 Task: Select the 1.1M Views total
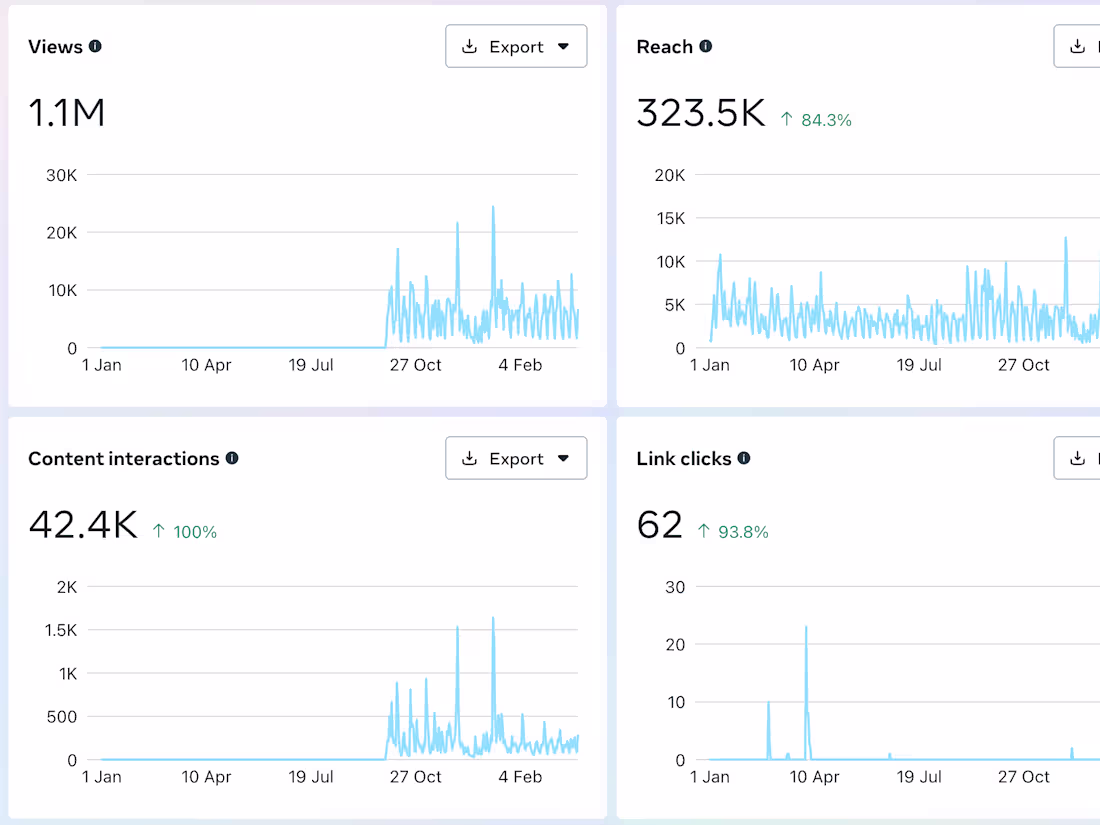click(67, 113)
